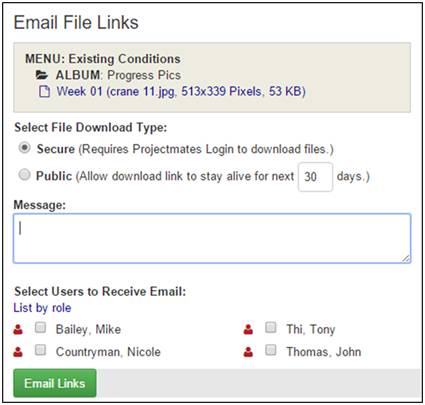Click inside the Message text area
This screenshot has height=405, width=425.
coord(212,239)
